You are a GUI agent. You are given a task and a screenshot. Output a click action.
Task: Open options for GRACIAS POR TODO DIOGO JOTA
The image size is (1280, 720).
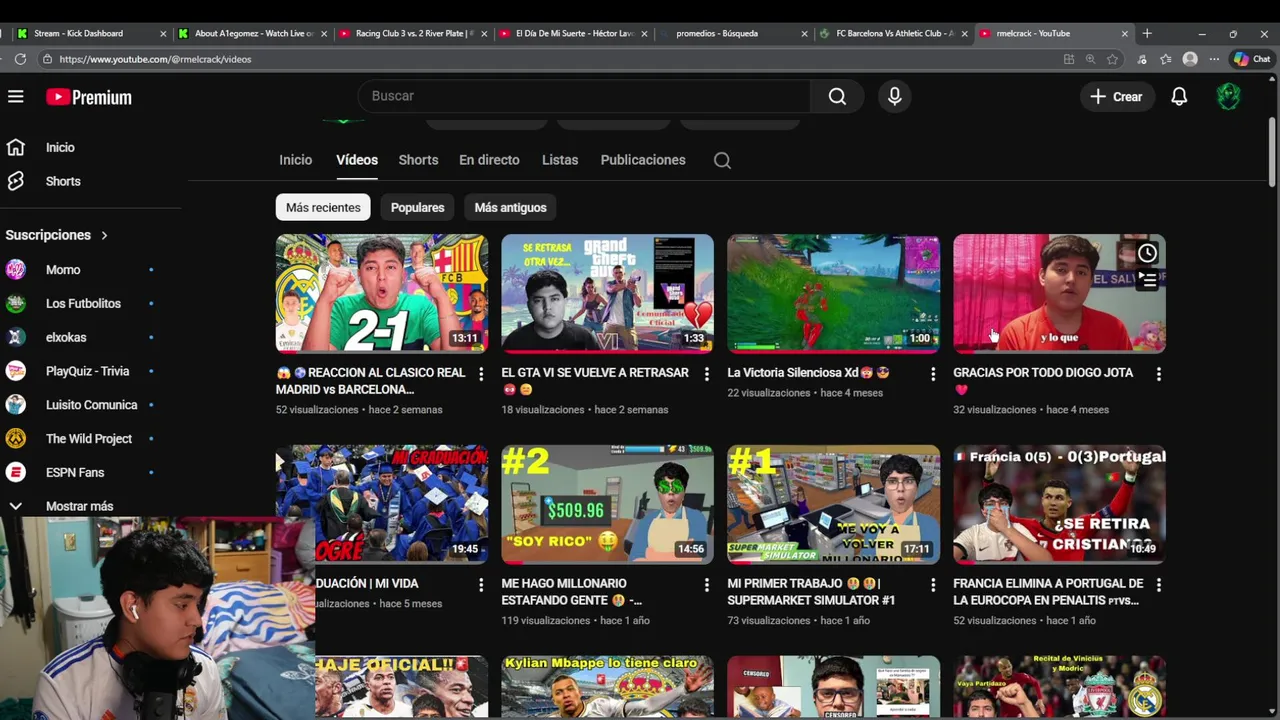[1159, 374]
